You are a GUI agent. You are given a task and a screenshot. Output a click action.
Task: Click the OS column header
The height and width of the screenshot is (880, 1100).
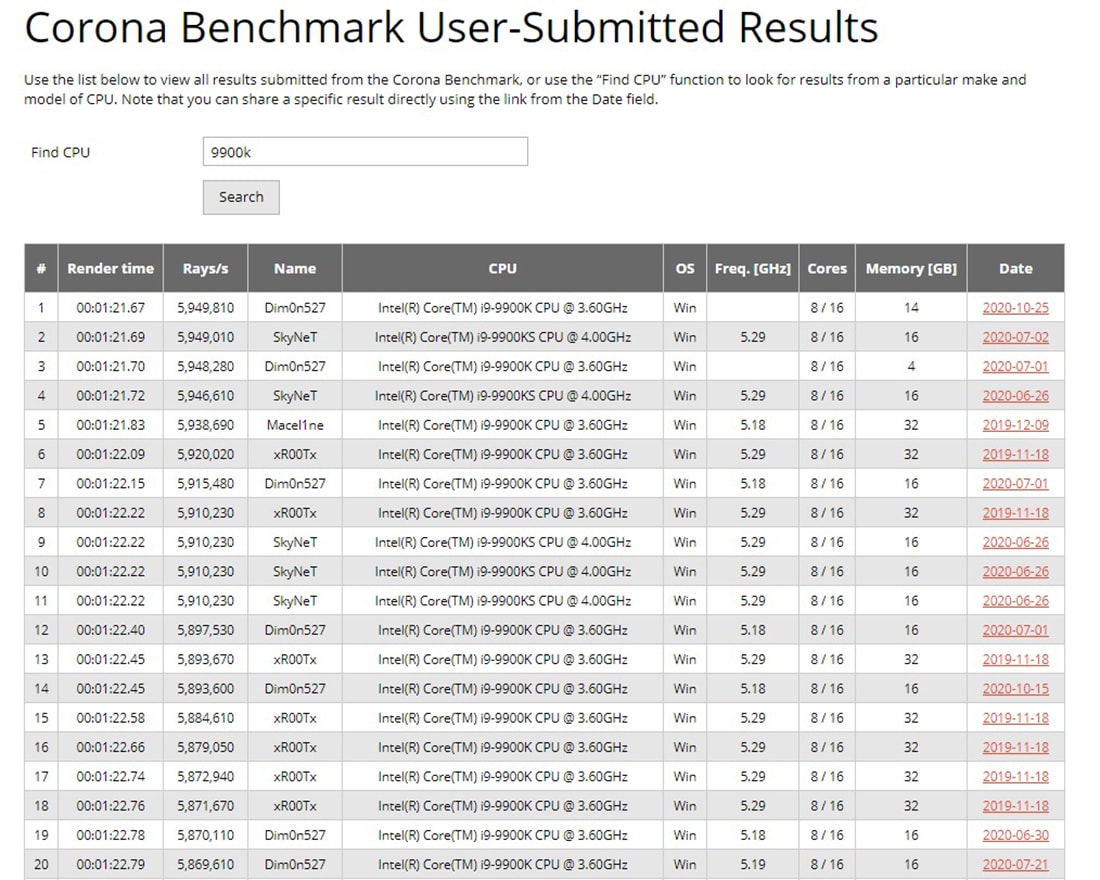tap(684, 268)
